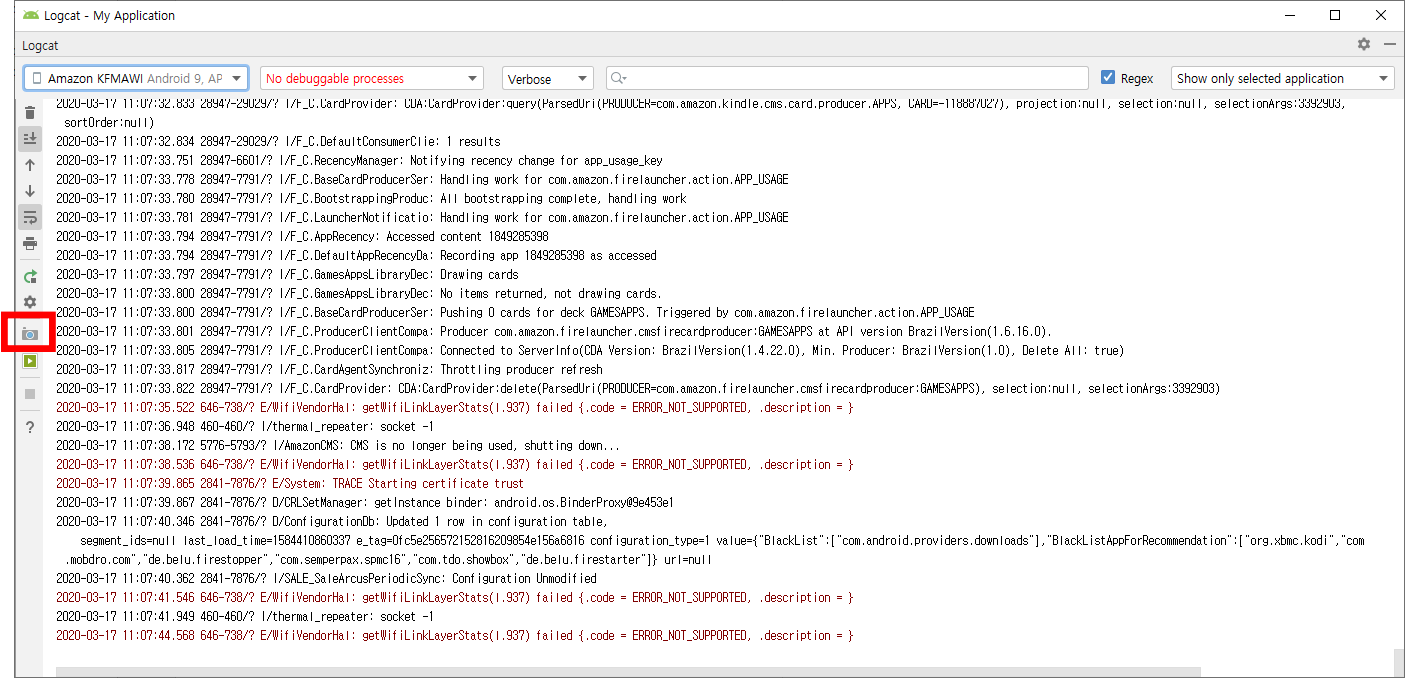The image size is (1405, 678).
Task: Open the Amazon KFMAWI device dropdown
Action: 136,78
